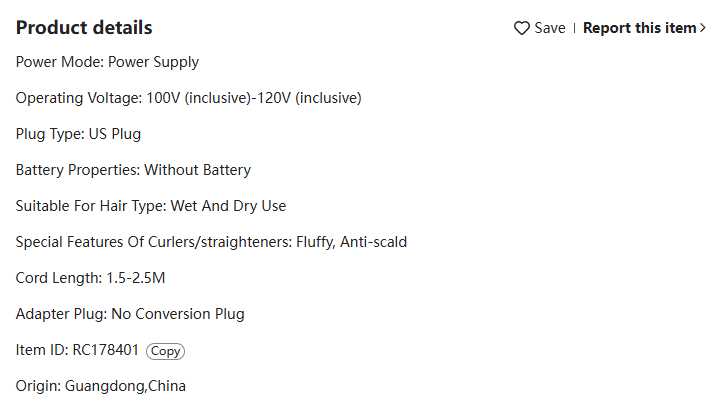The image size is (718, 412).
Task: Click the Save label beside the heart
Action: tap(550, 28)
